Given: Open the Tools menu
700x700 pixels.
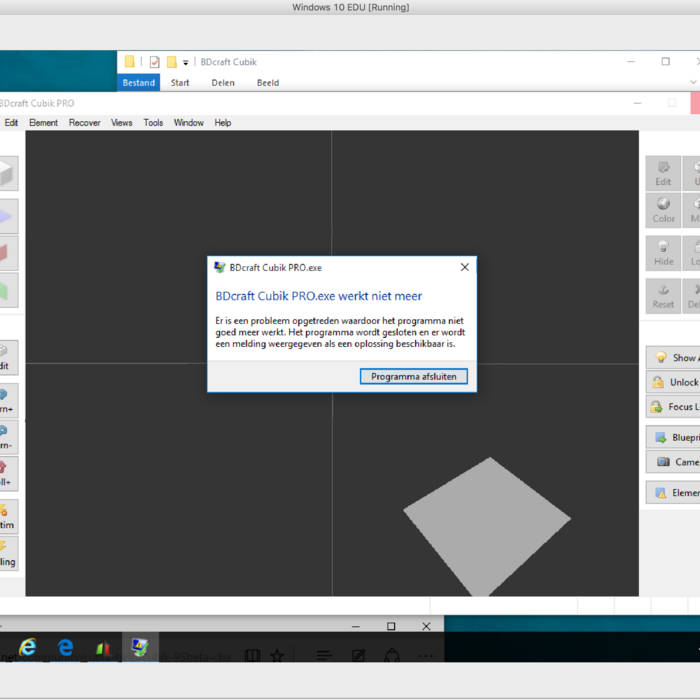Looking at the screenshot, I should [153, 122].
